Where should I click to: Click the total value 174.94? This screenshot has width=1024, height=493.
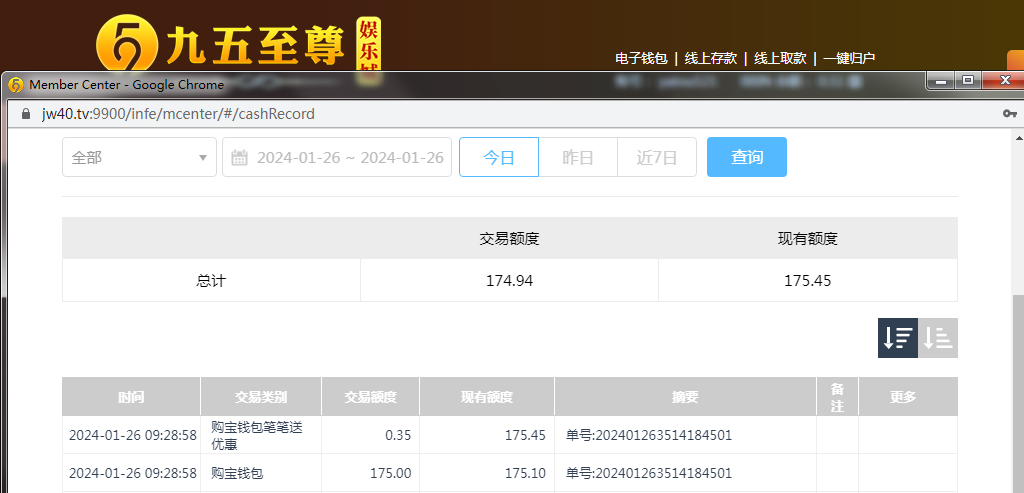[509, 281]
